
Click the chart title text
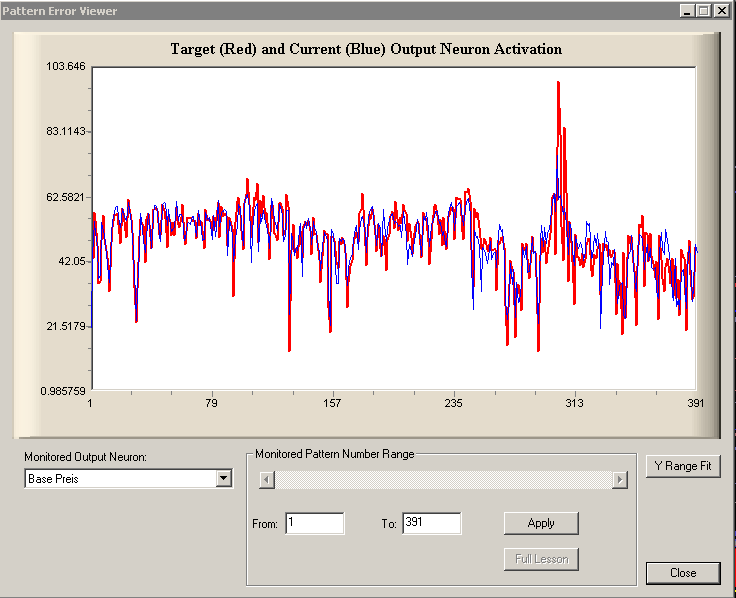coord(366,49)
